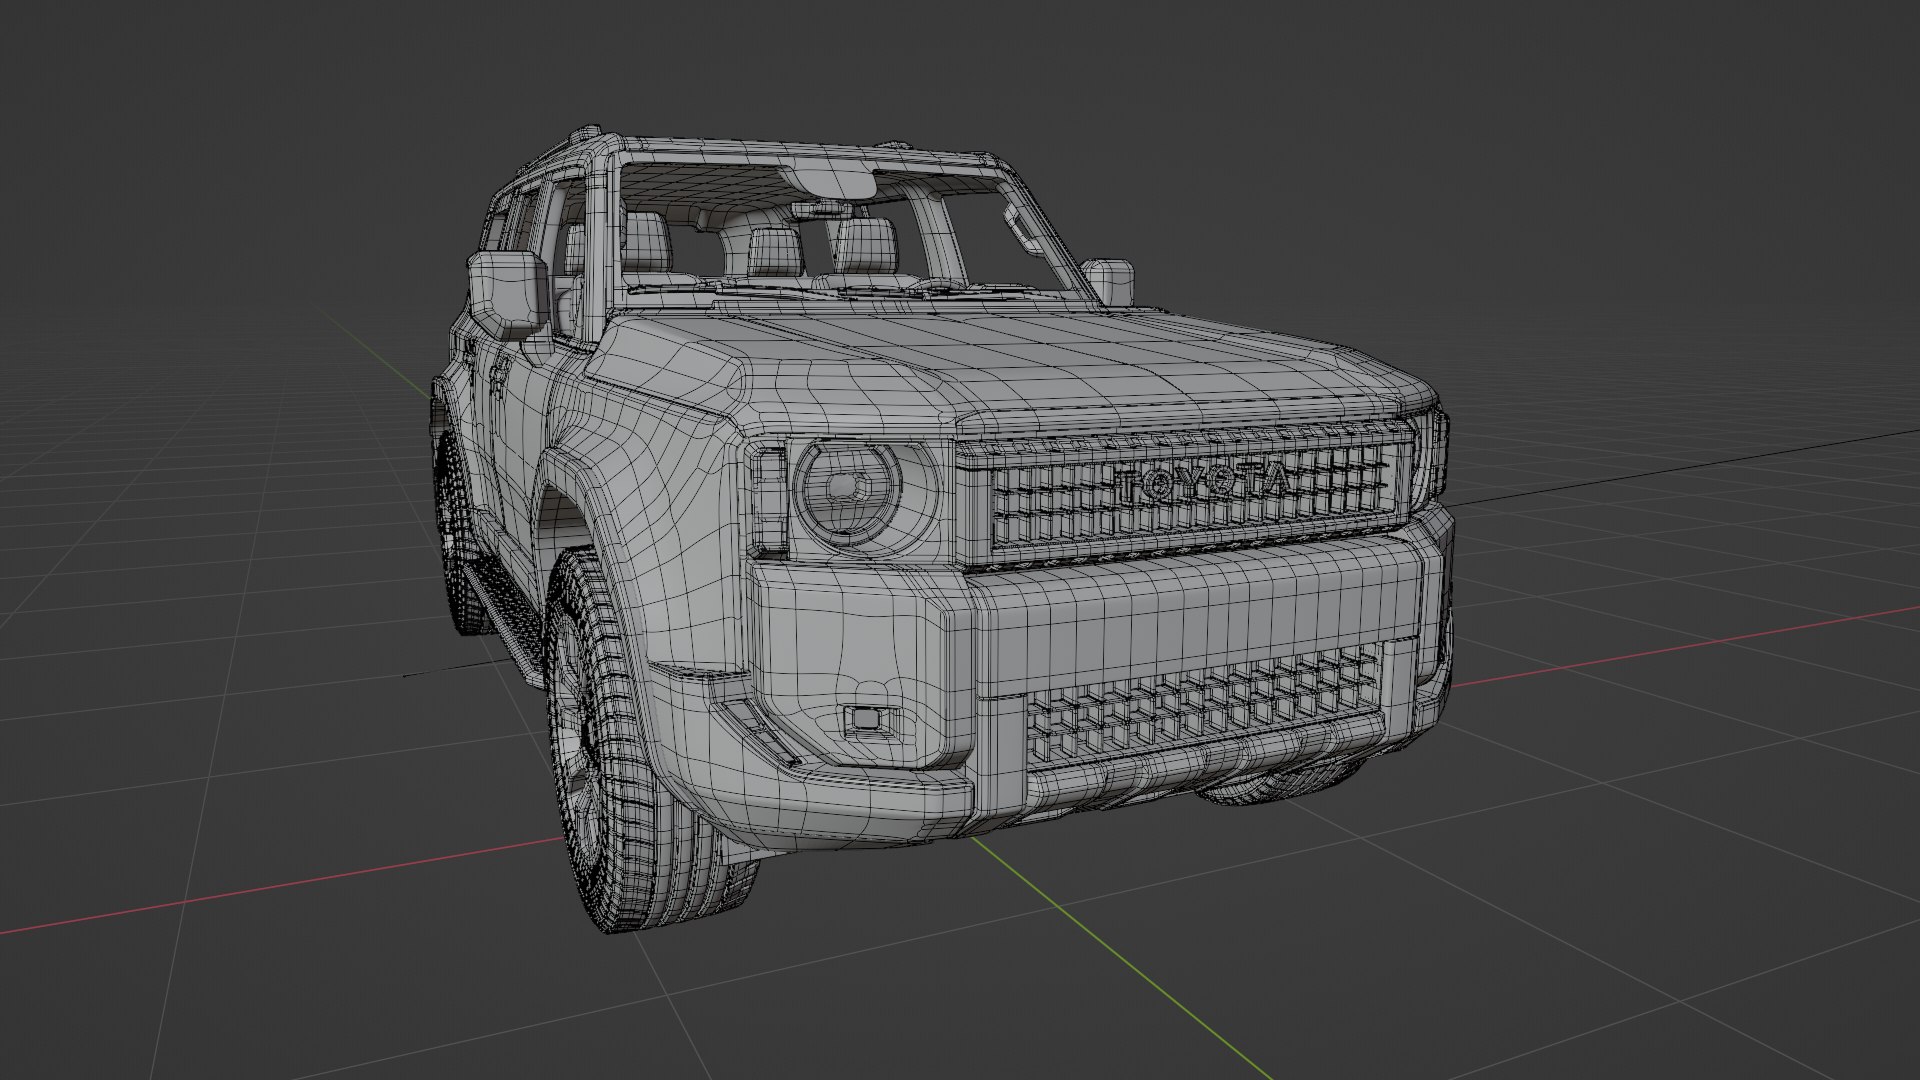
Task: Select the large side mirror by the driver door
Action: [508, 295]
